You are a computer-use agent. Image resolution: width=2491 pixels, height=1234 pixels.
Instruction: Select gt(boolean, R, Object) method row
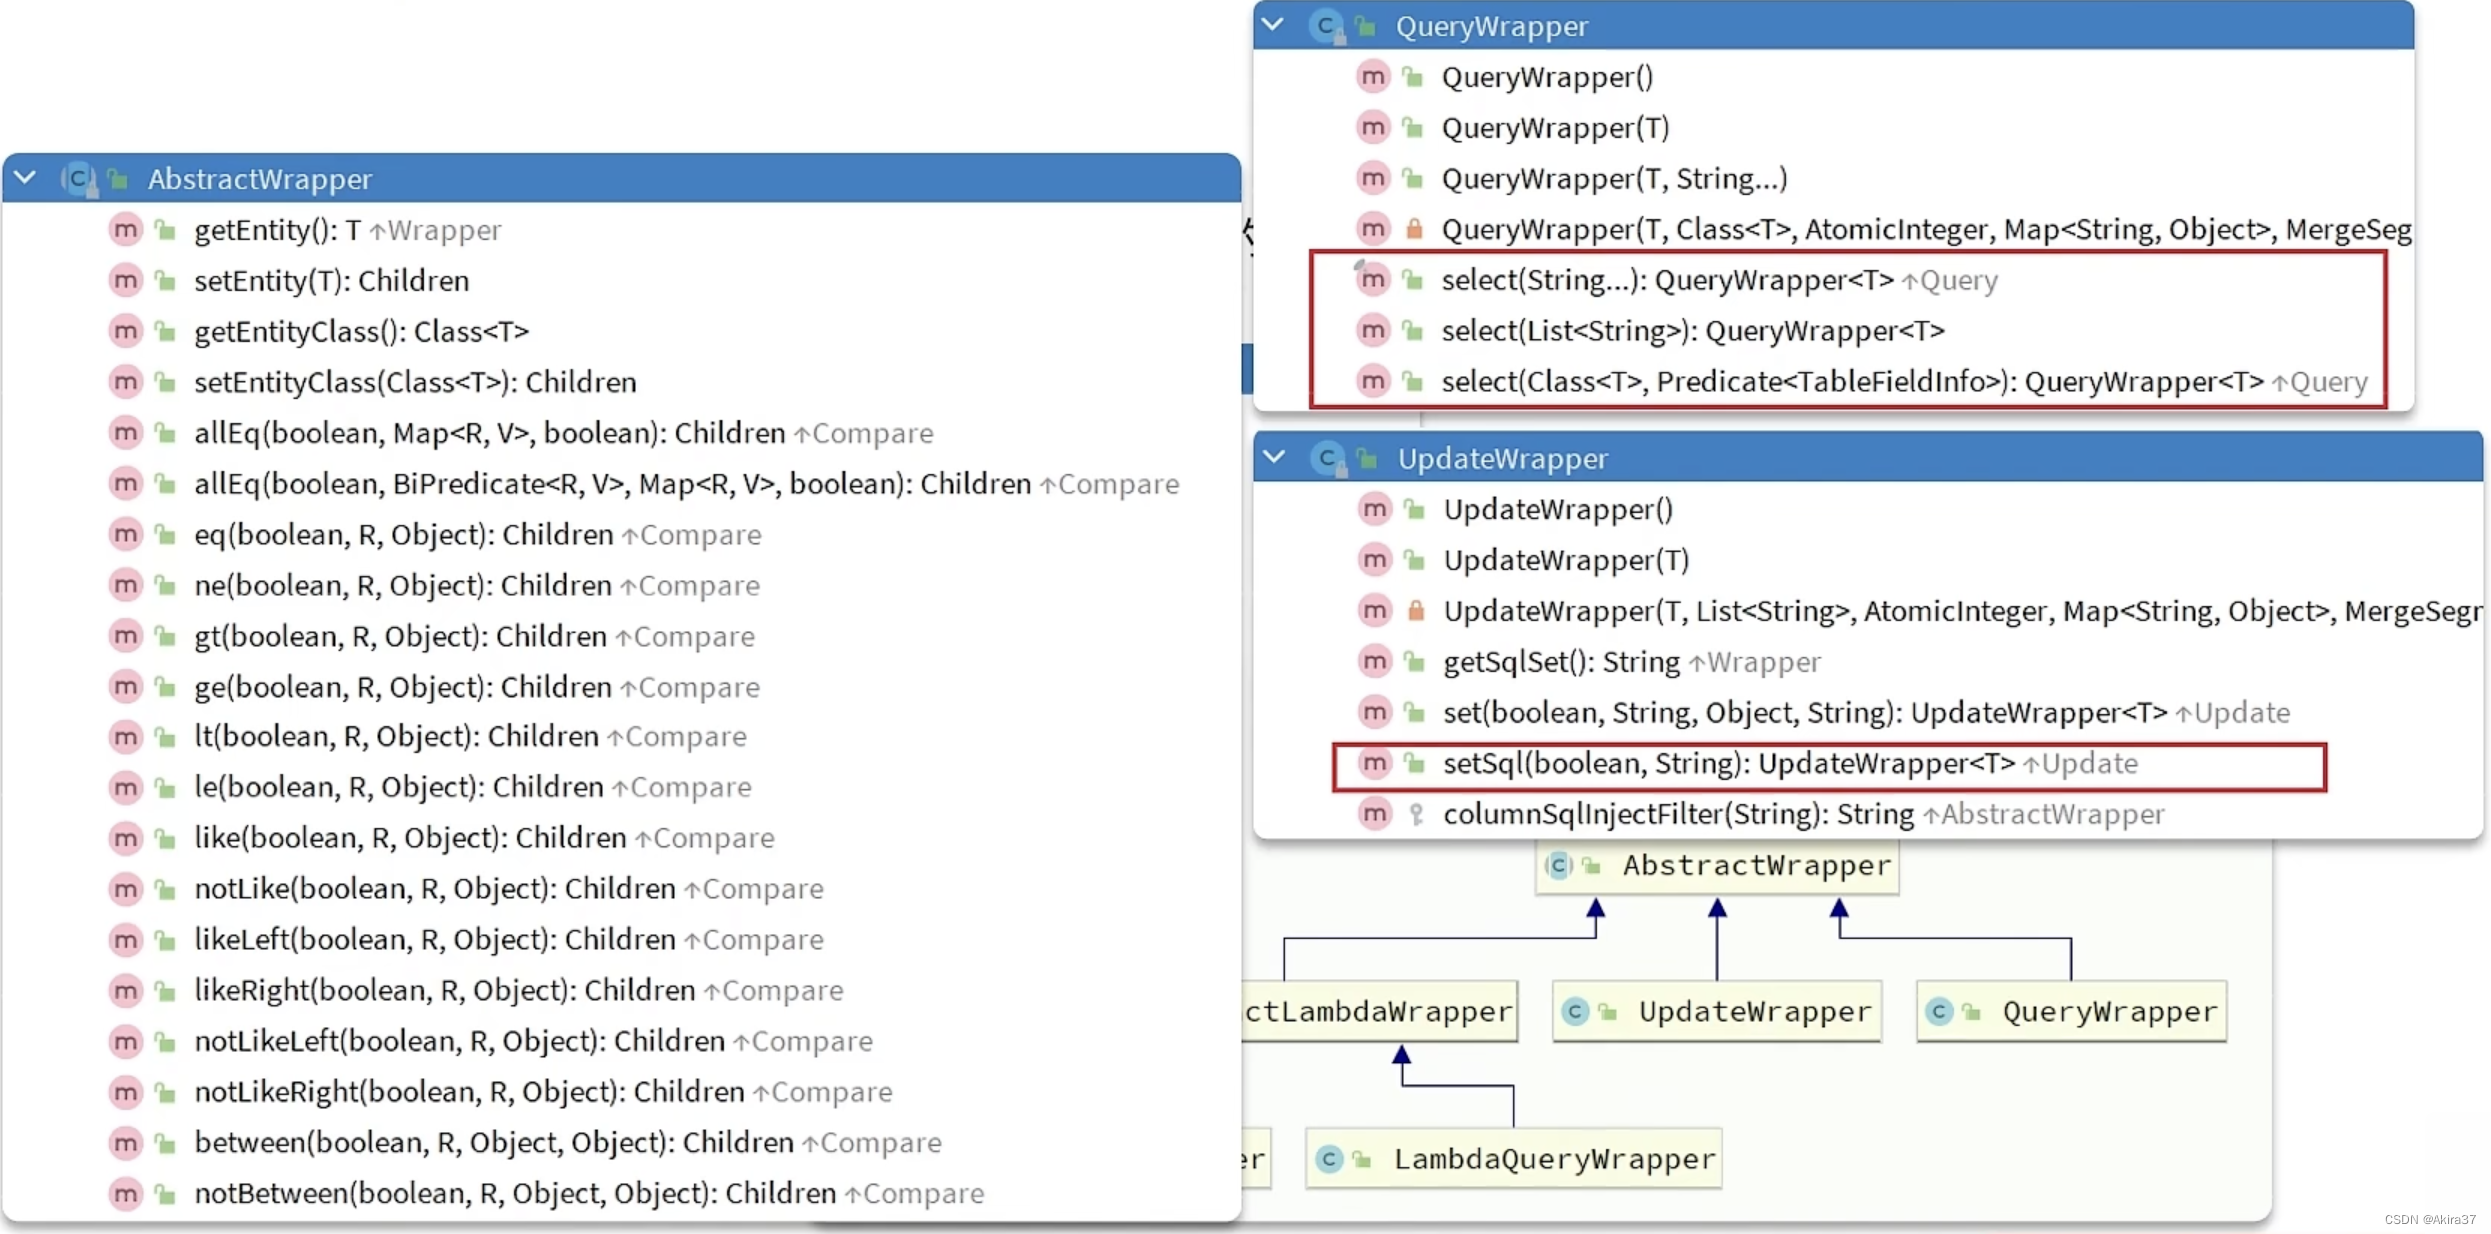pos(622,636)
